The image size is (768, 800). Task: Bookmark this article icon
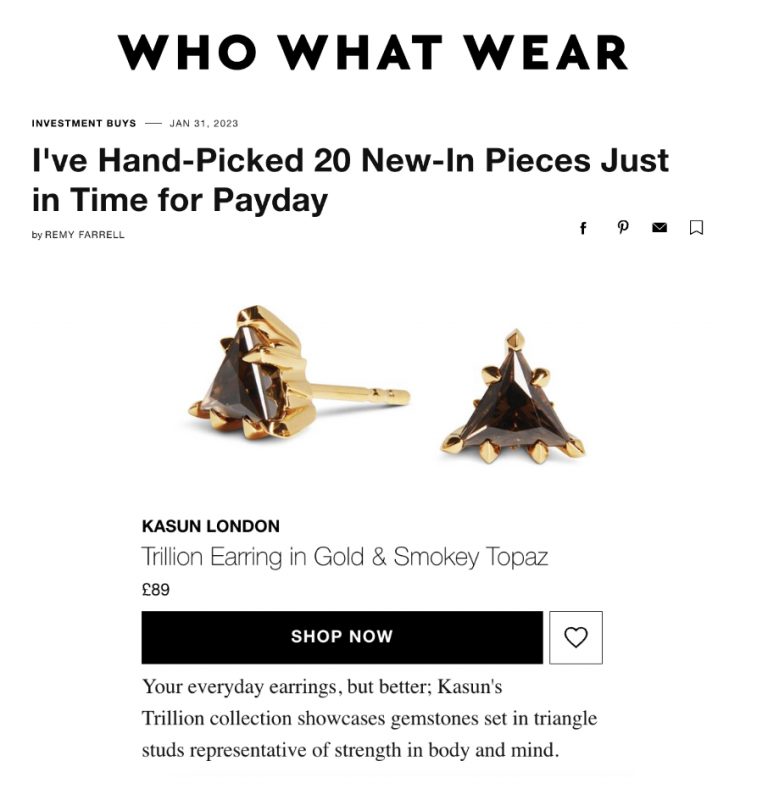coord(696,228)
